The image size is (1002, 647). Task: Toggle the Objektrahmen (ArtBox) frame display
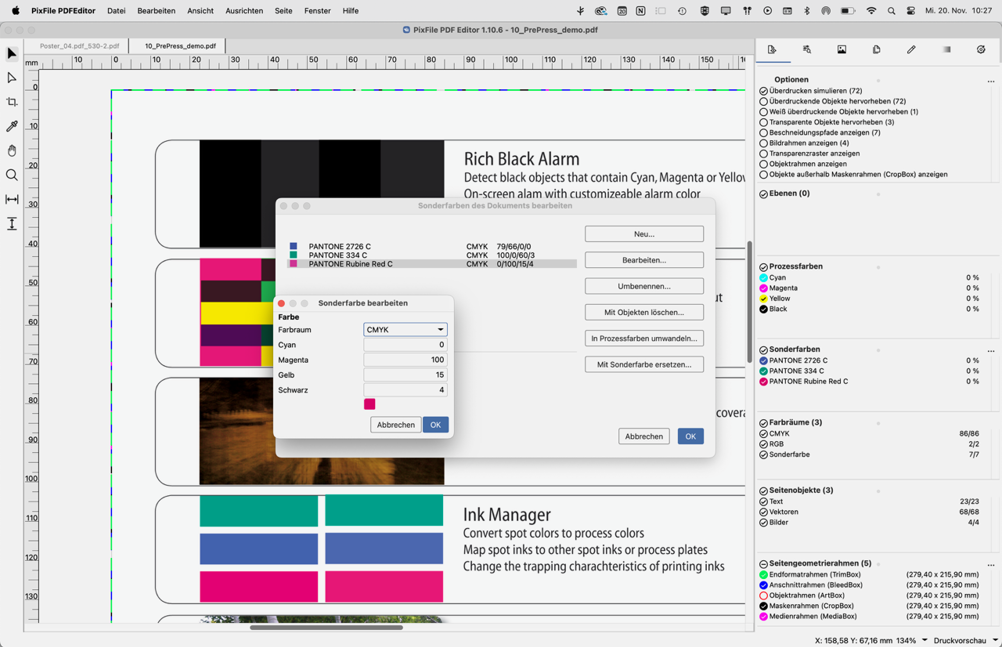[x=764, y=596]
